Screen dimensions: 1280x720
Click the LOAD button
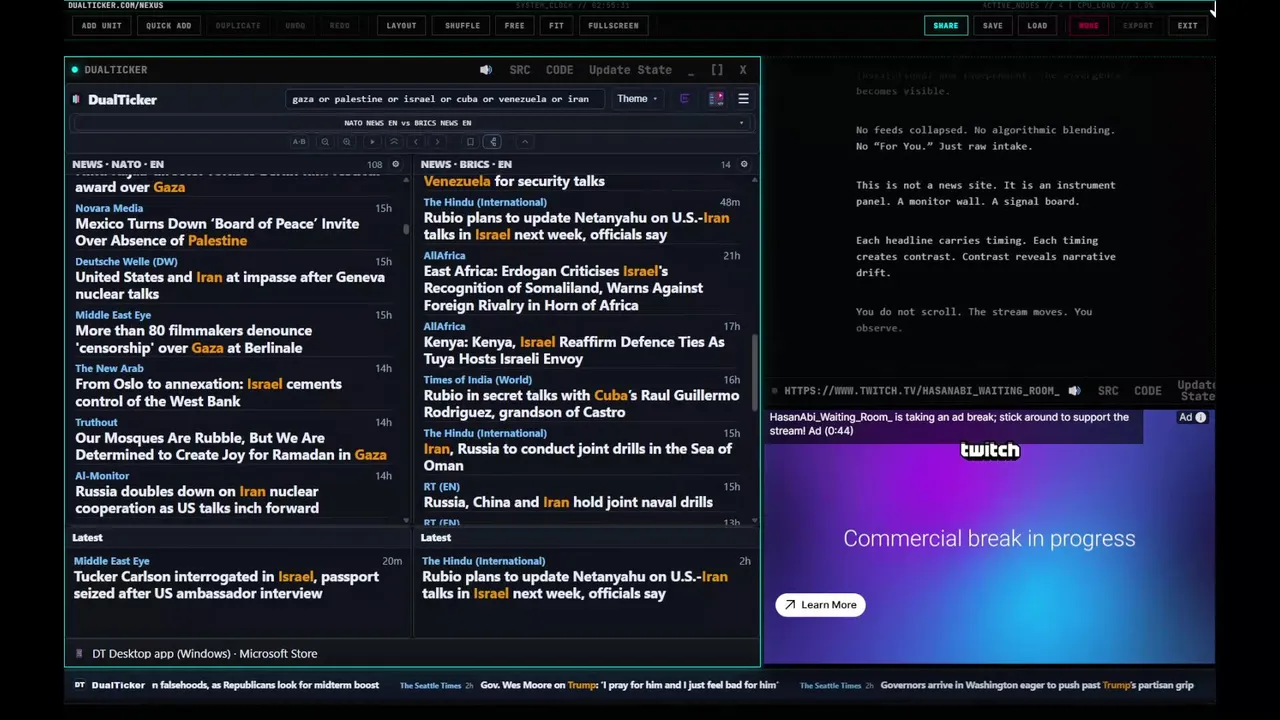pyautogui.click(x=1037, y=26)
